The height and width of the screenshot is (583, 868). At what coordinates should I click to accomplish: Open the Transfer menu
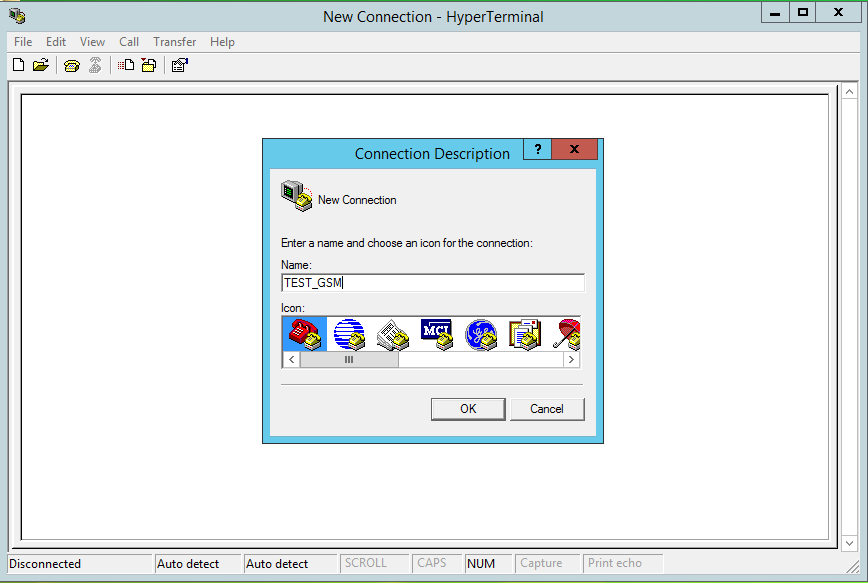coord(175,42)
